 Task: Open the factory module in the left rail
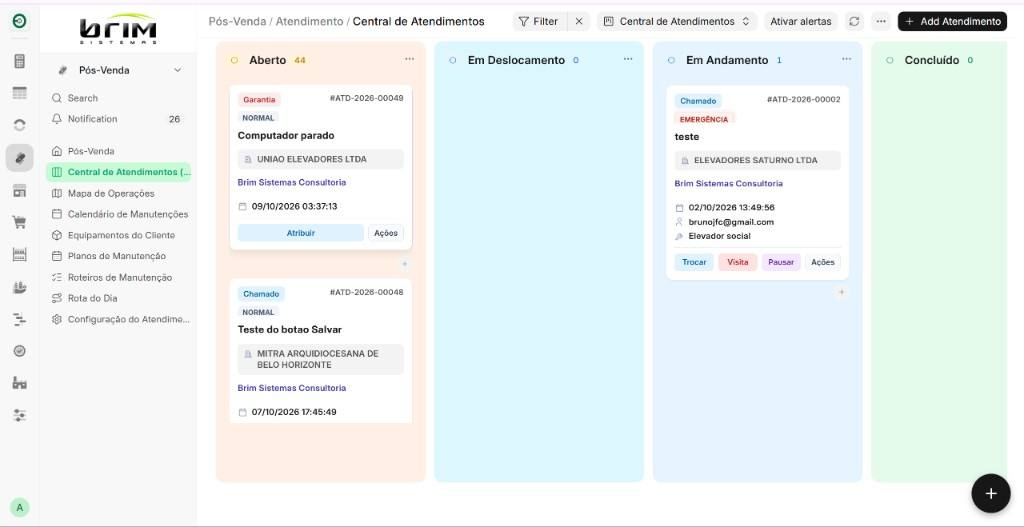[x=20, y=383]
